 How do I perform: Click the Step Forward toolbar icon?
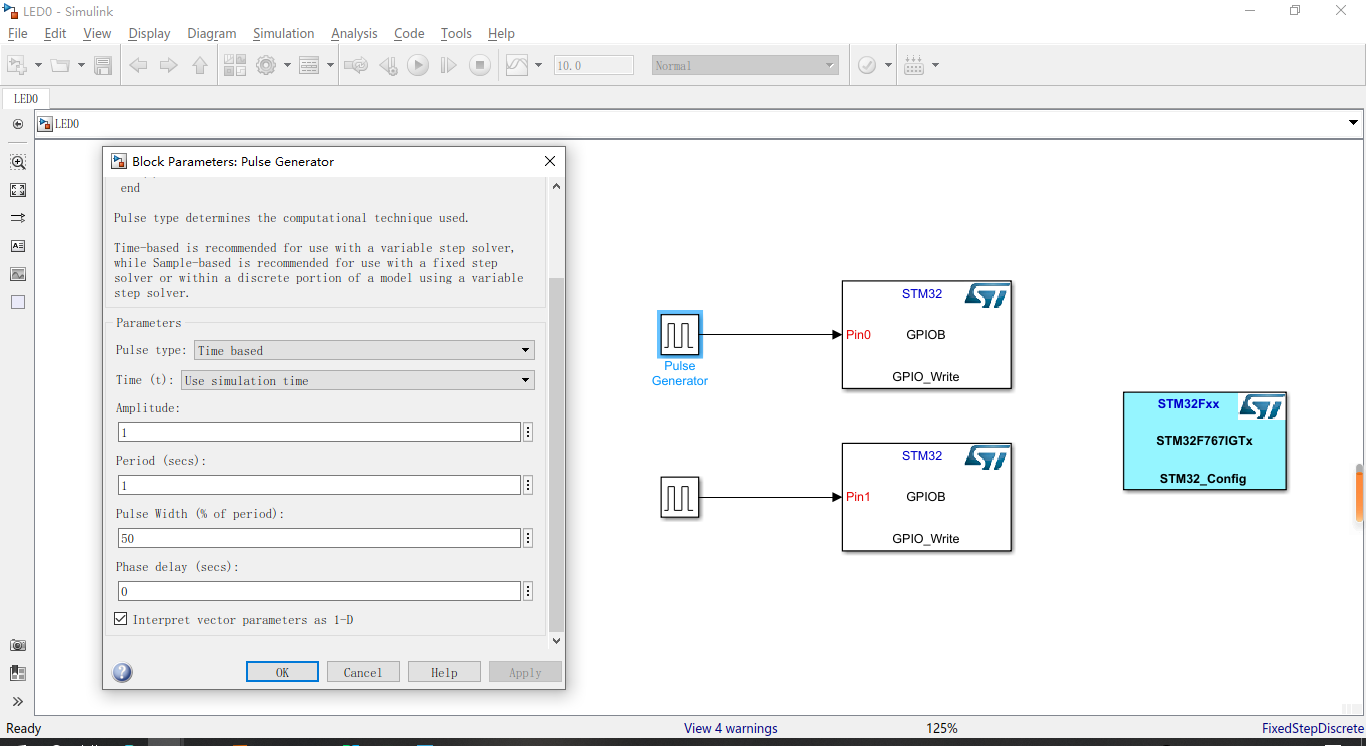tap(449, 65)
